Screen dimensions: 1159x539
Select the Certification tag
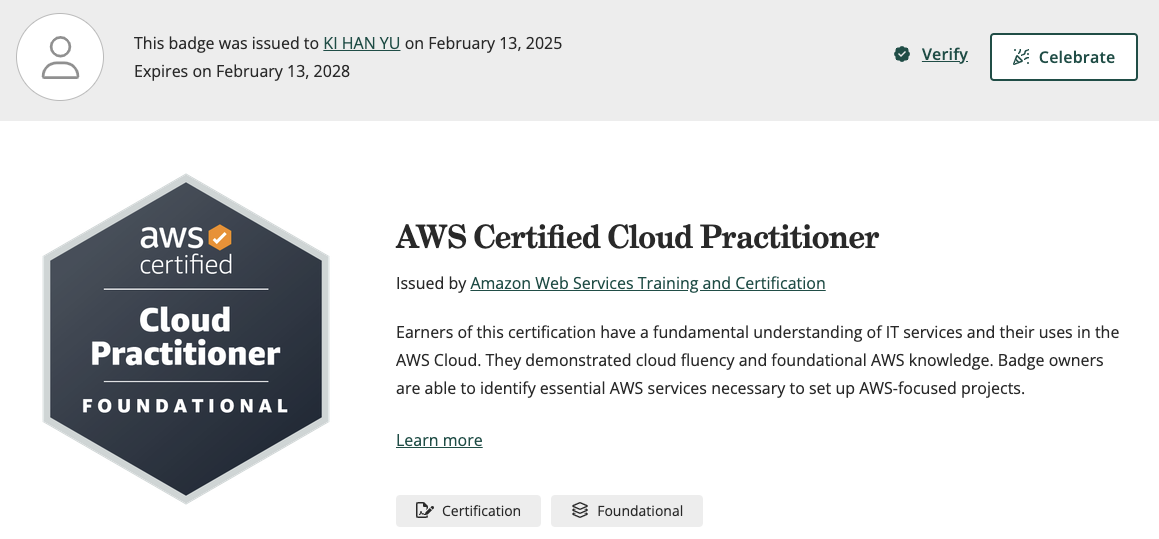point(468,511)
